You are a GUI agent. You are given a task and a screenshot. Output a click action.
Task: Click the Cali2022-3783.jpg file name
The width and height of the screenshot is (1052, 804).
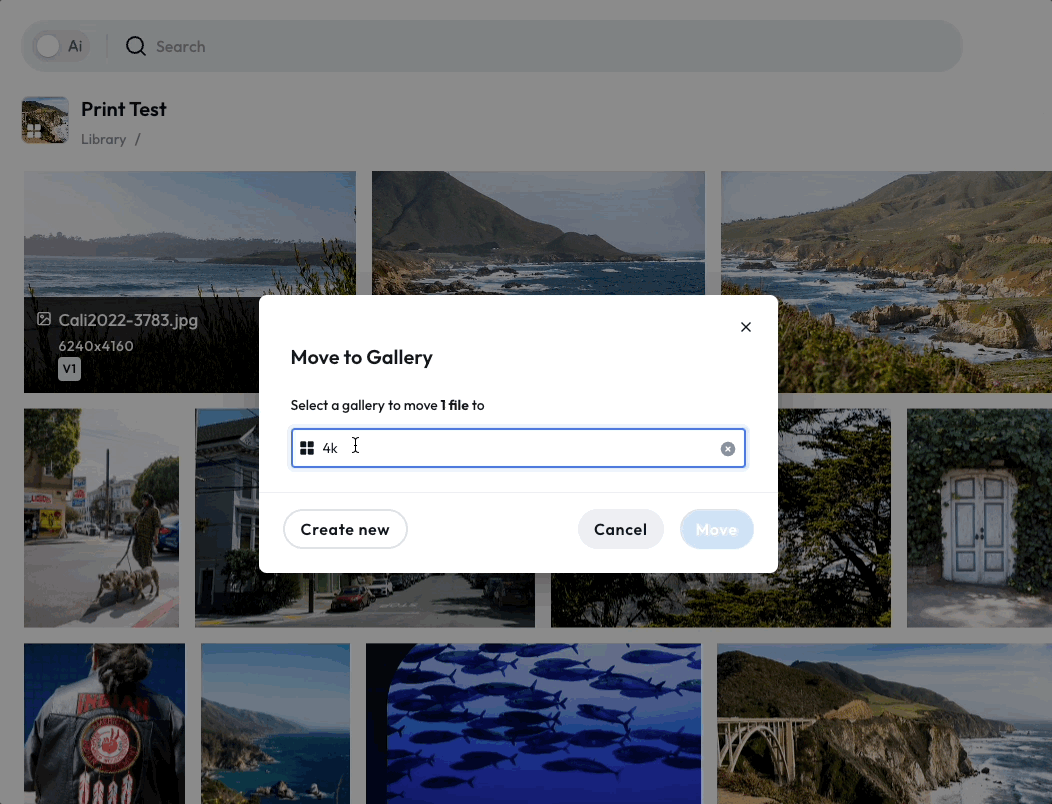128,320
